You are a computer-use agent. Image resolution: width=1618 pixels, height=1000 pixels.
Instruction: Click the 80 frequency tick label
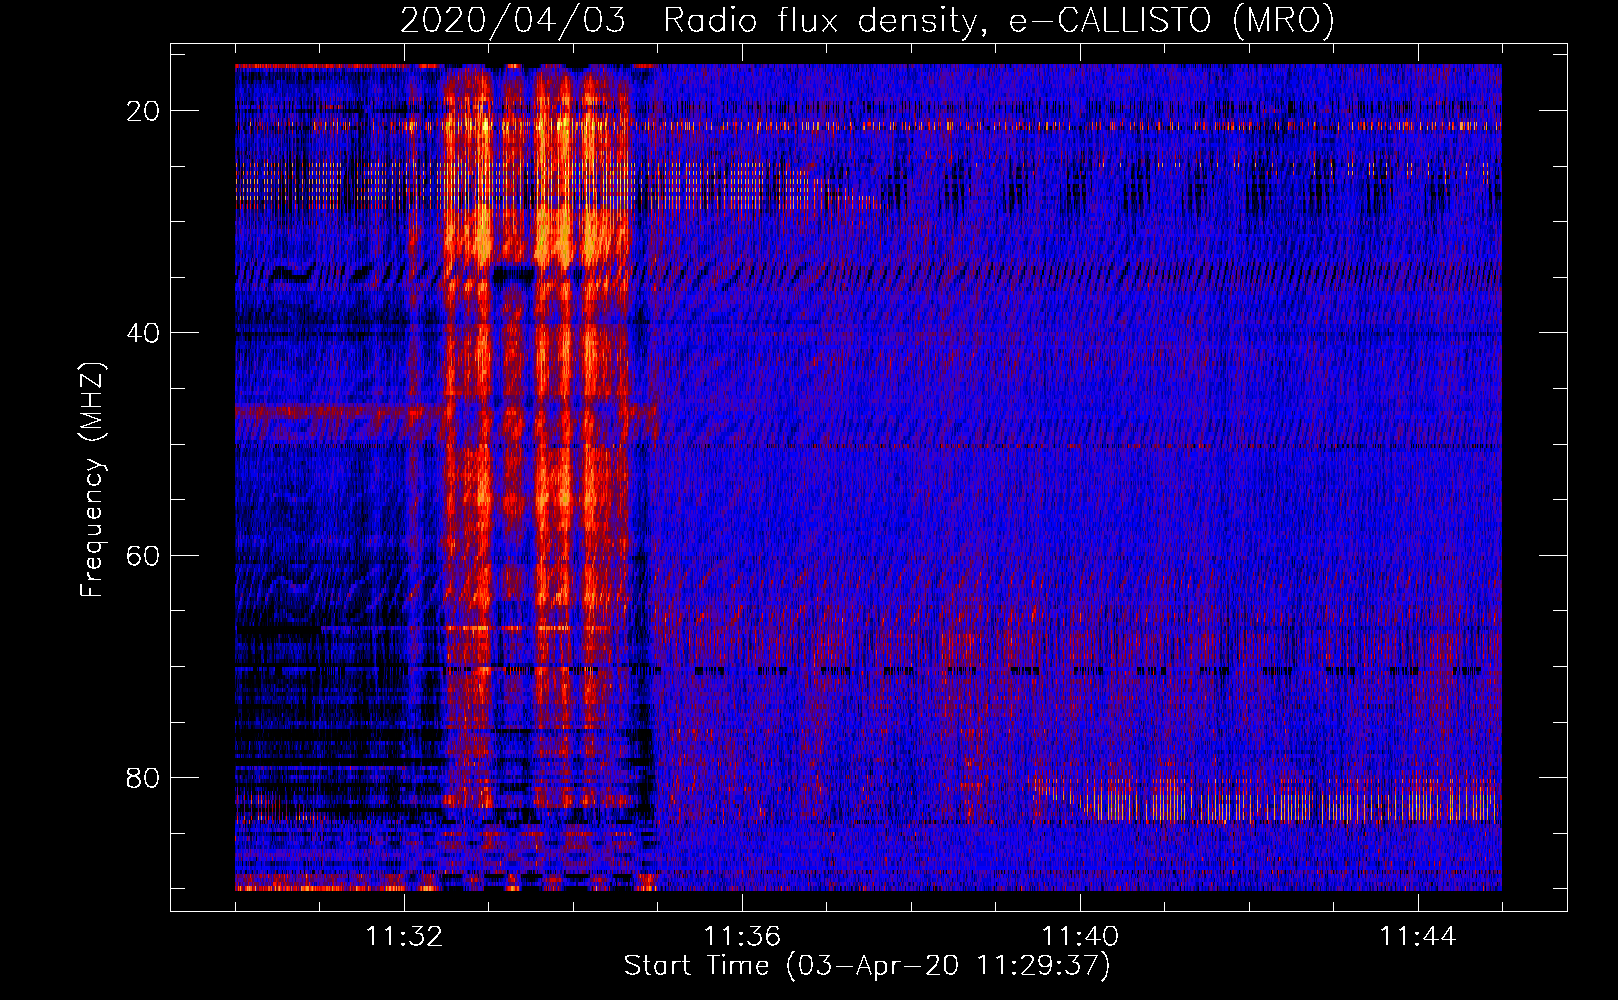[x=143, y=777]
